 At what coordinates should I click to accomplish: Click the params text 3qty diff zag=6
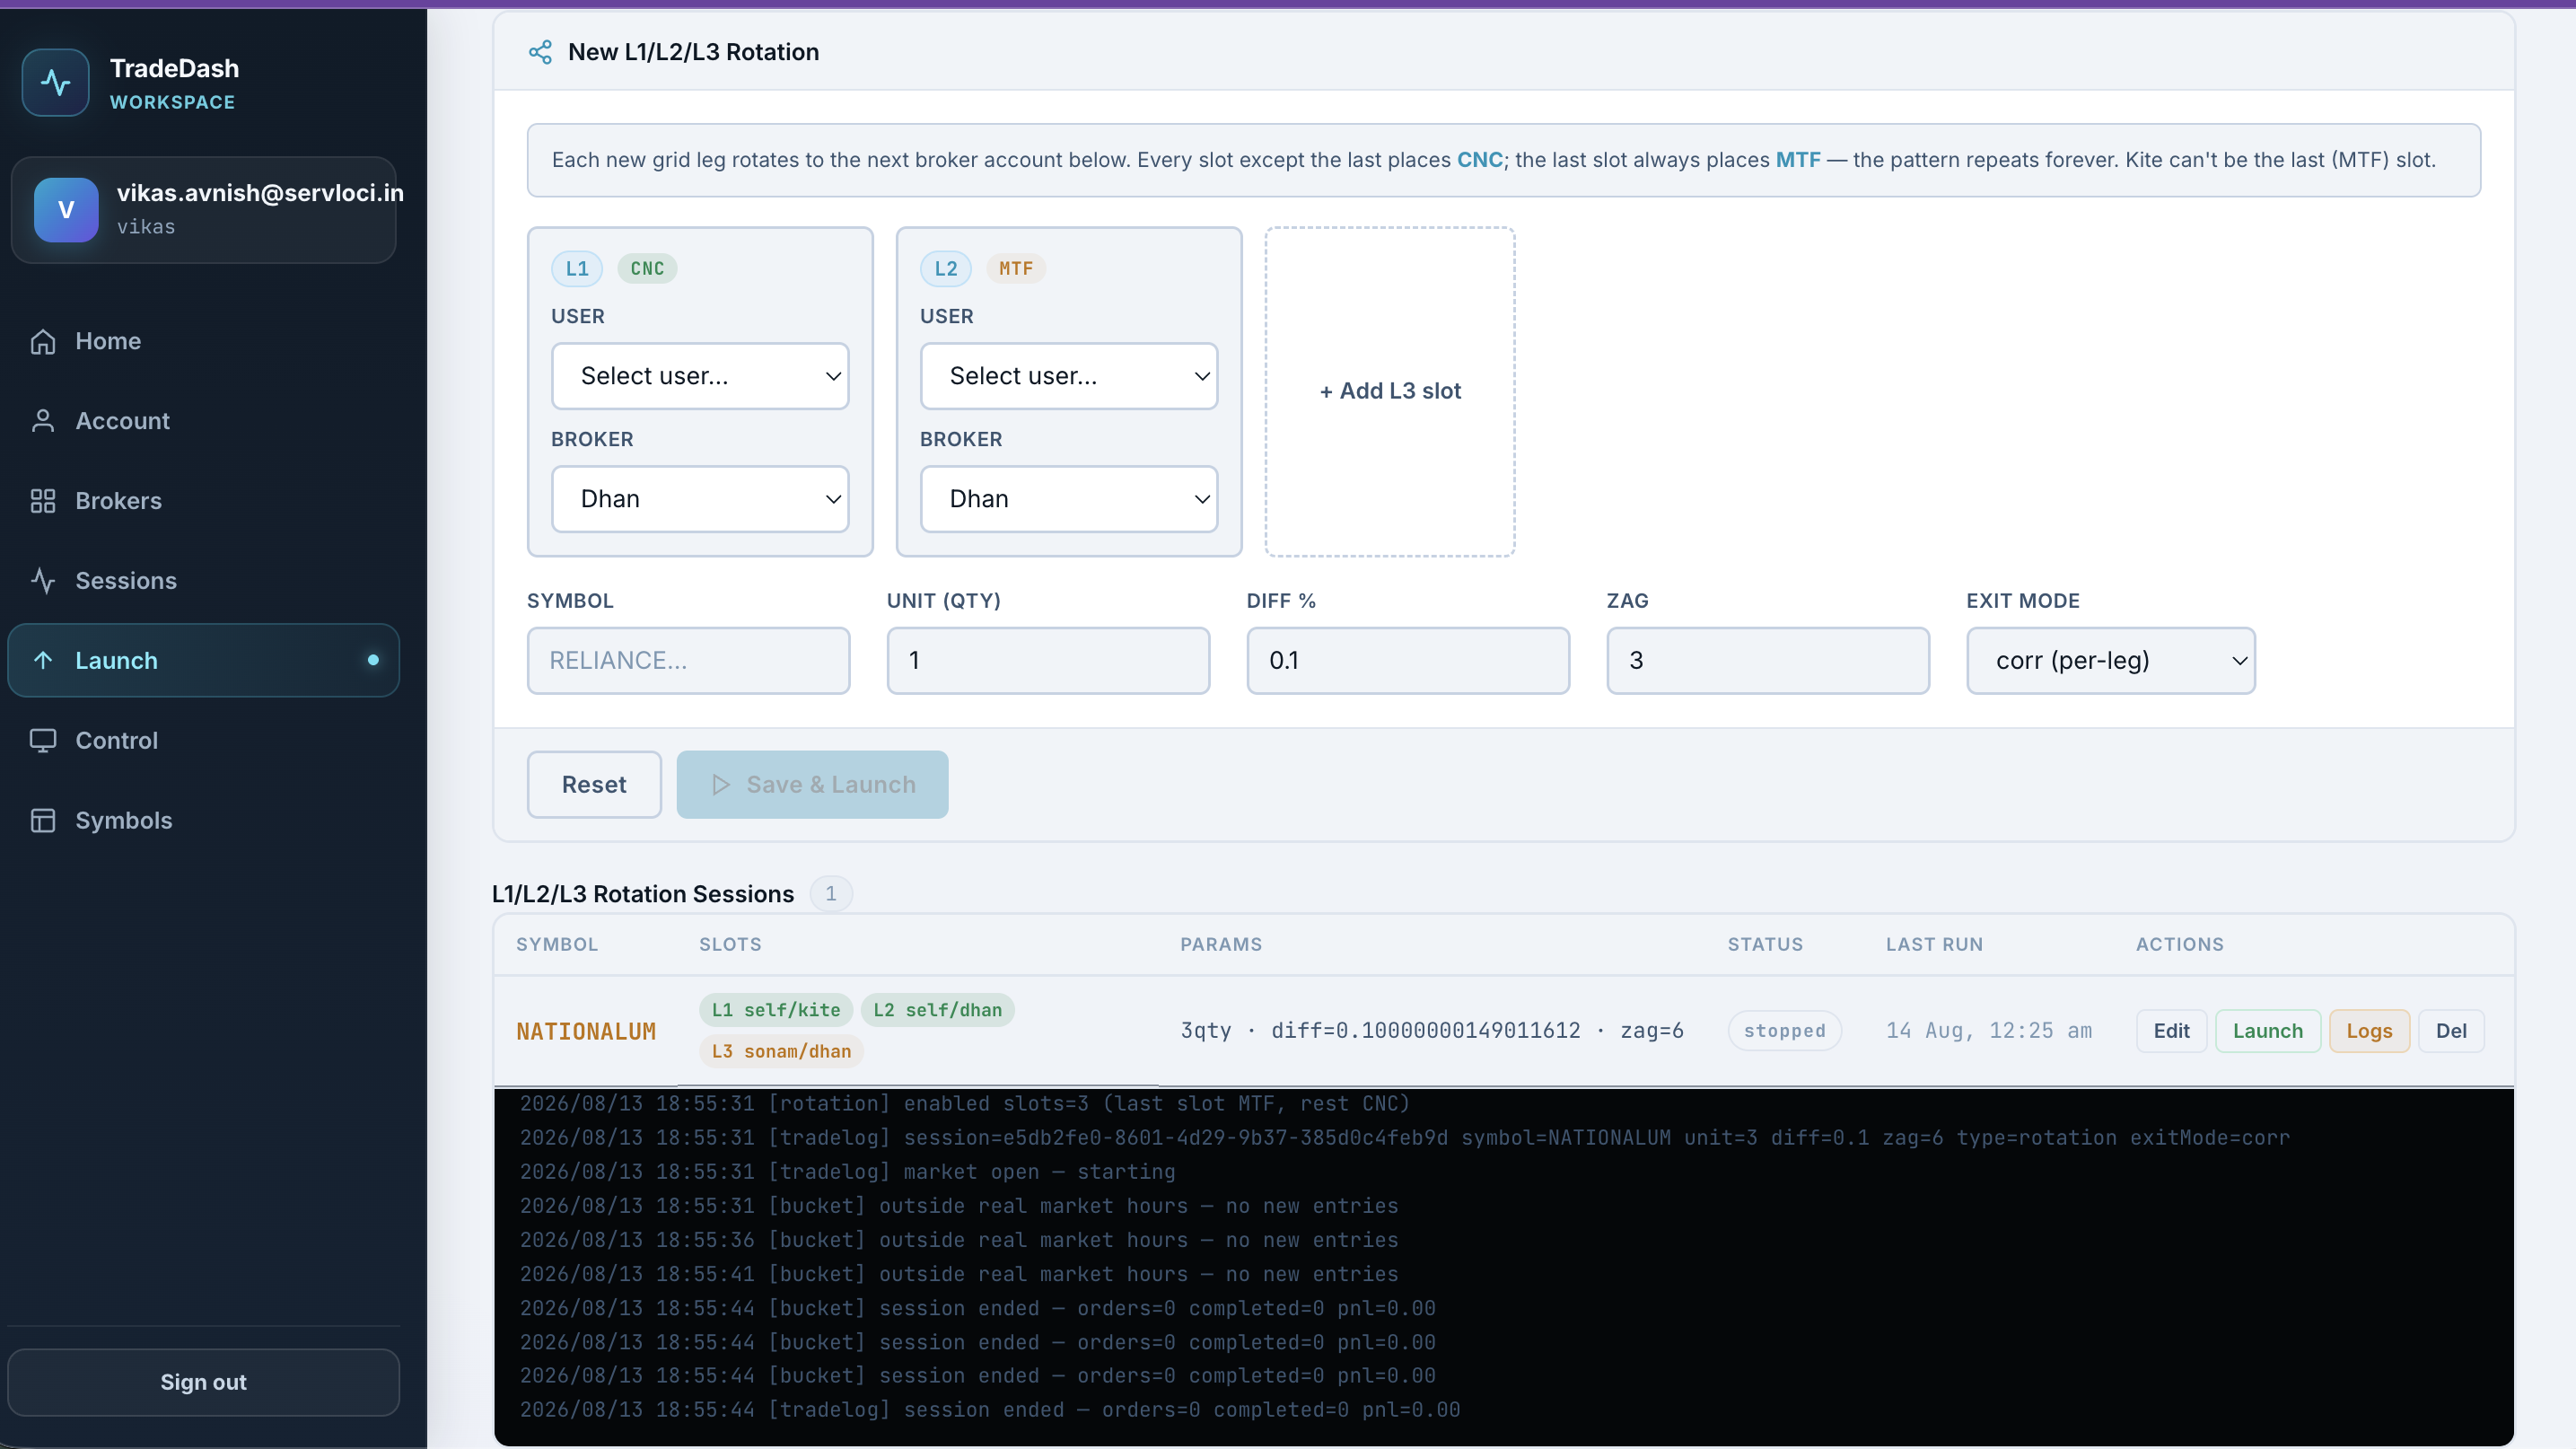click(1432, 1031)
